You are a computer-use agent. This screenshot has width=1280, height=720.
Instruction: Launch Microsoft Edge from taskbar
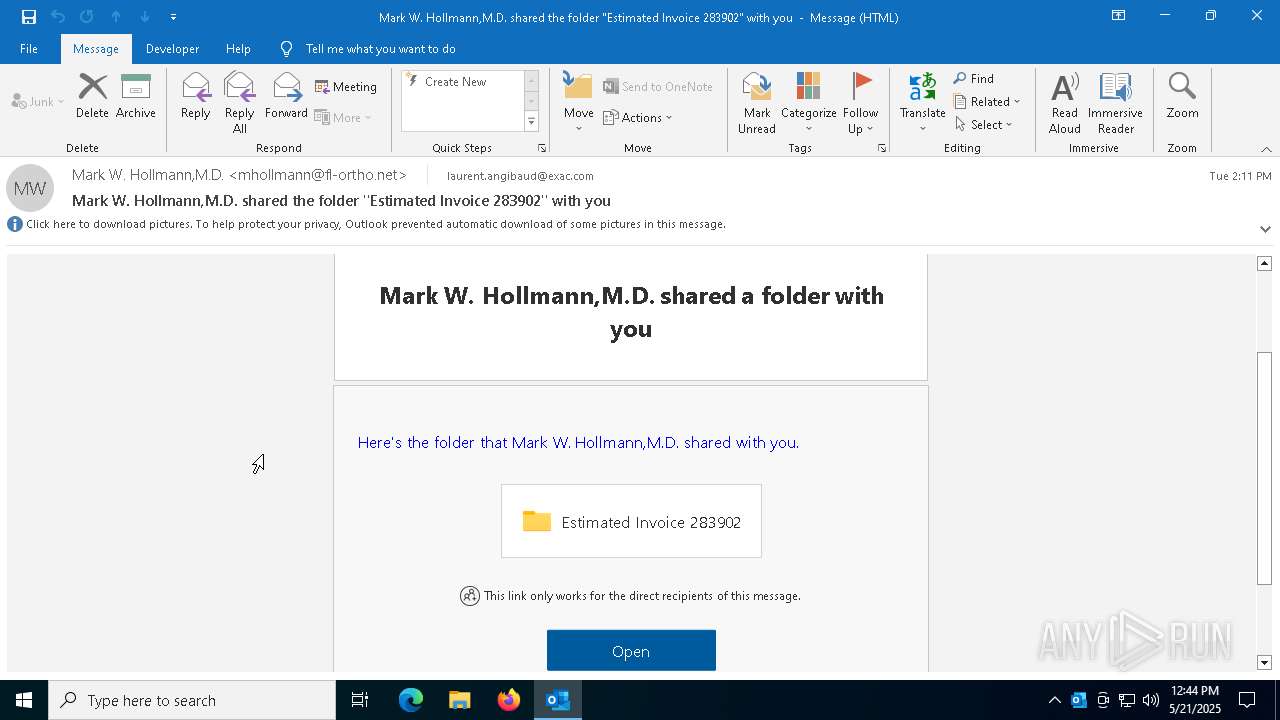[411, 700]
